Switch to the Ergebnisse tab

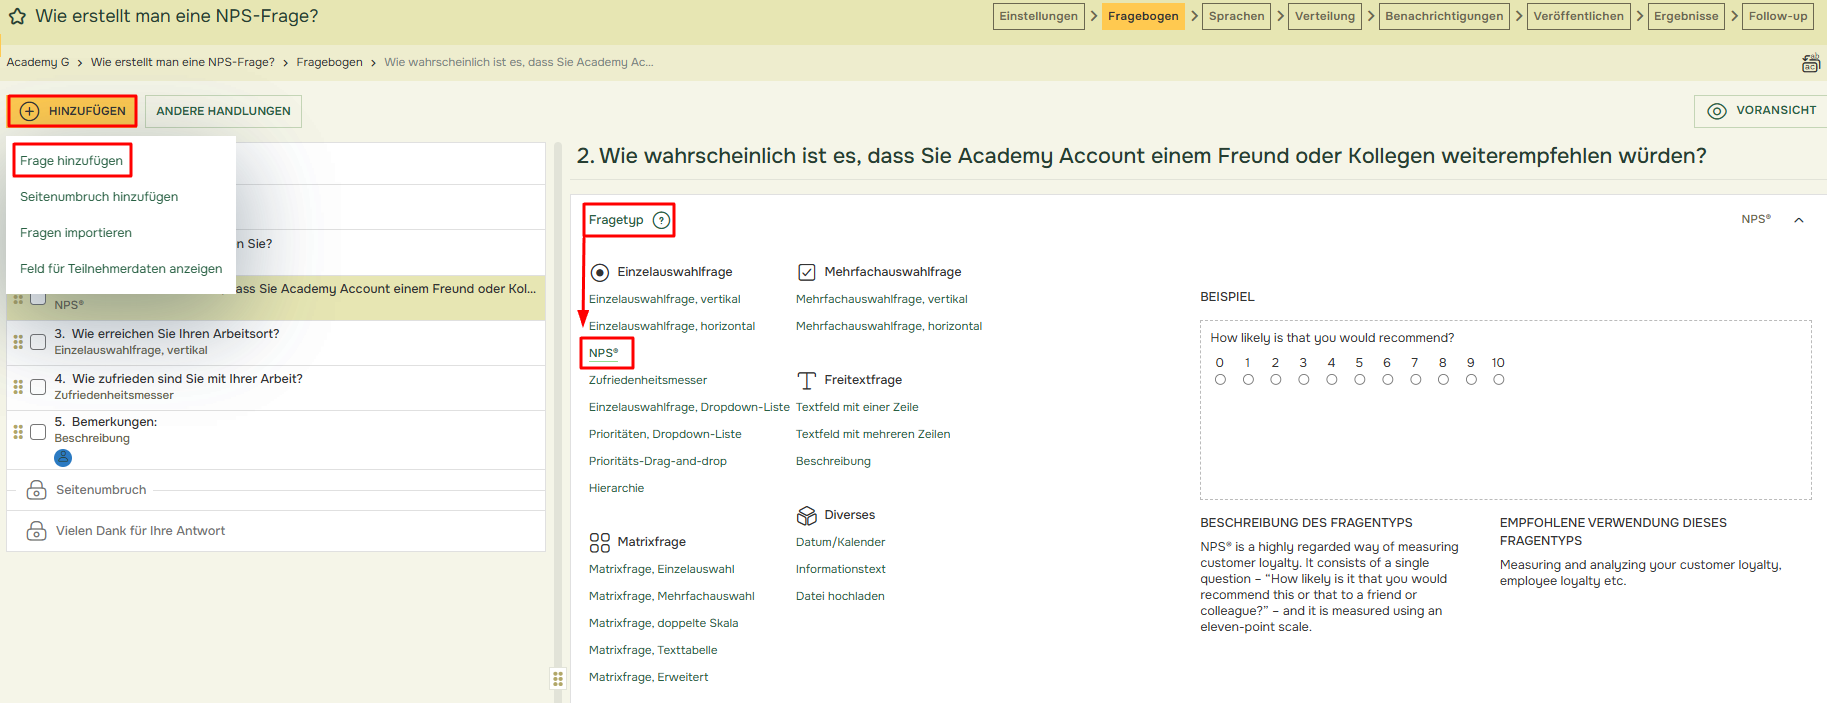(1685, 16)
